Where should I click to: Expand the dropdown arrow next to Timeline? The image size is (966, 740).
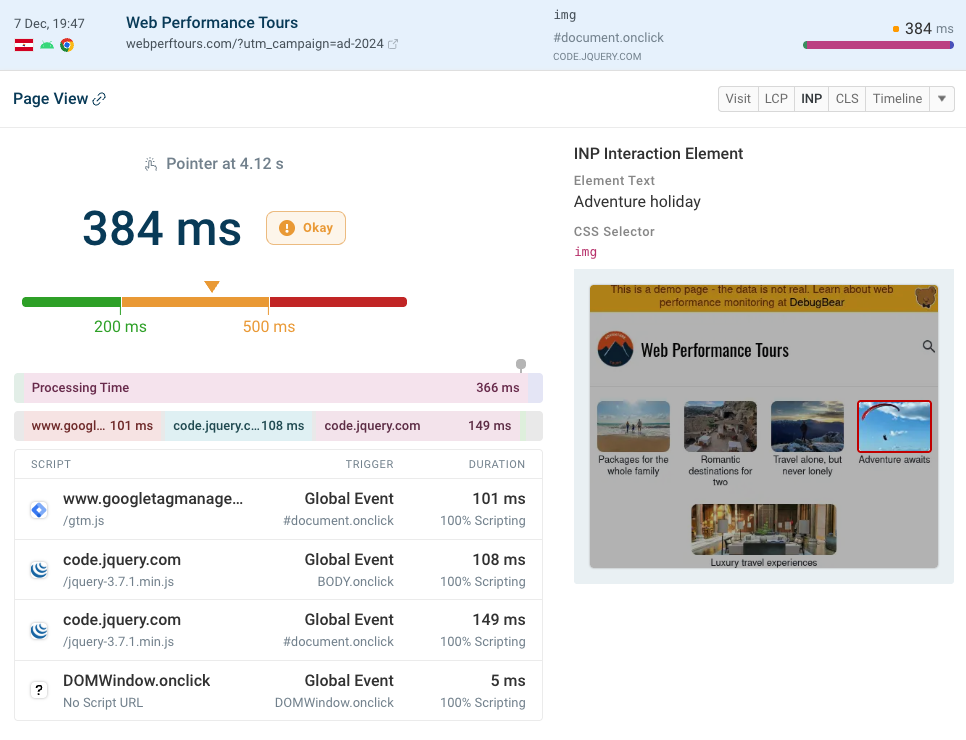point(942,99)
